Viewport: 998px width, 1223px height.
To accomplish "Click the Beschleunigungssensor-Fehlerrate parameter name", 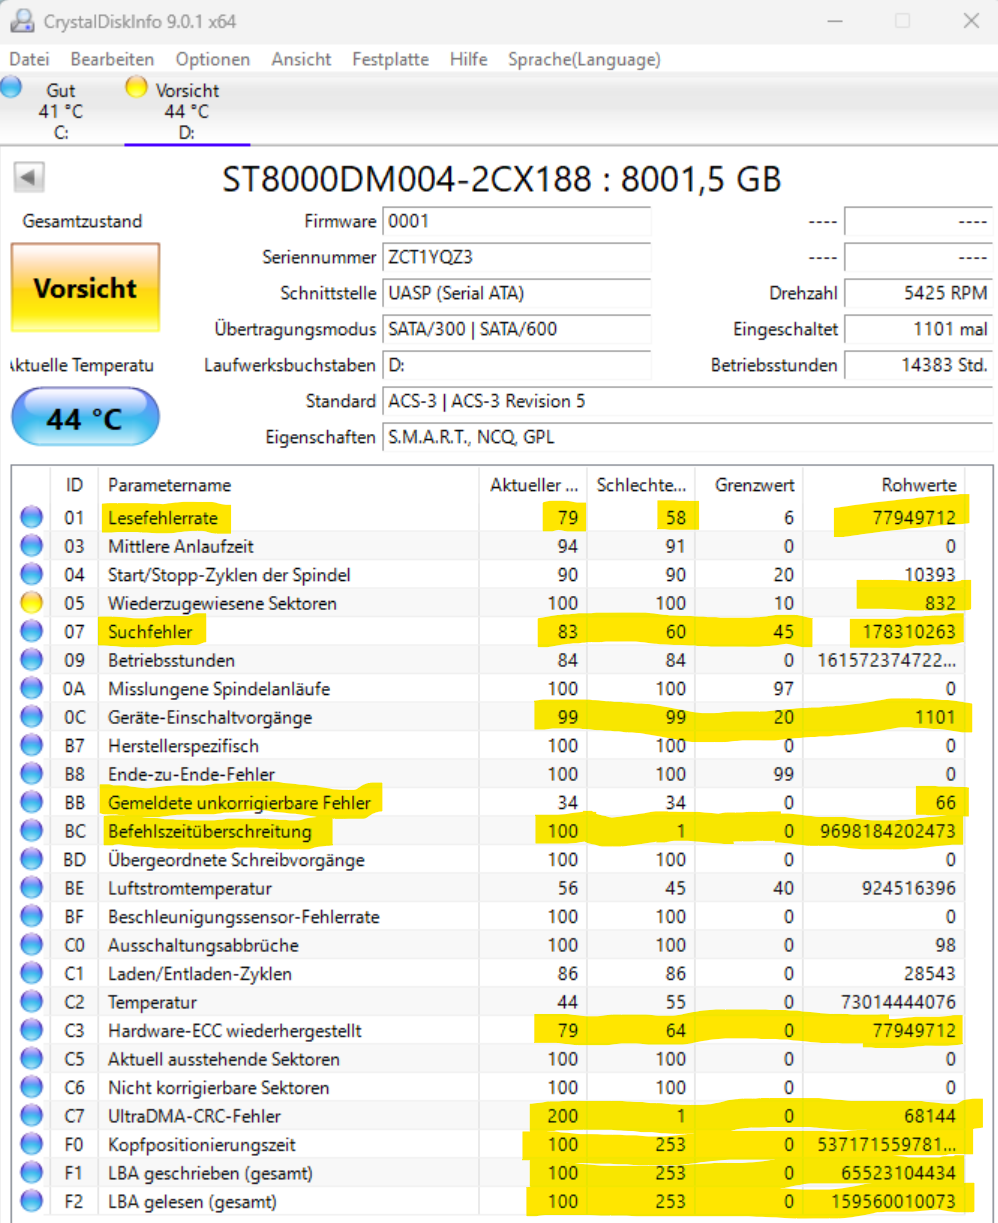I will point(244,917).
